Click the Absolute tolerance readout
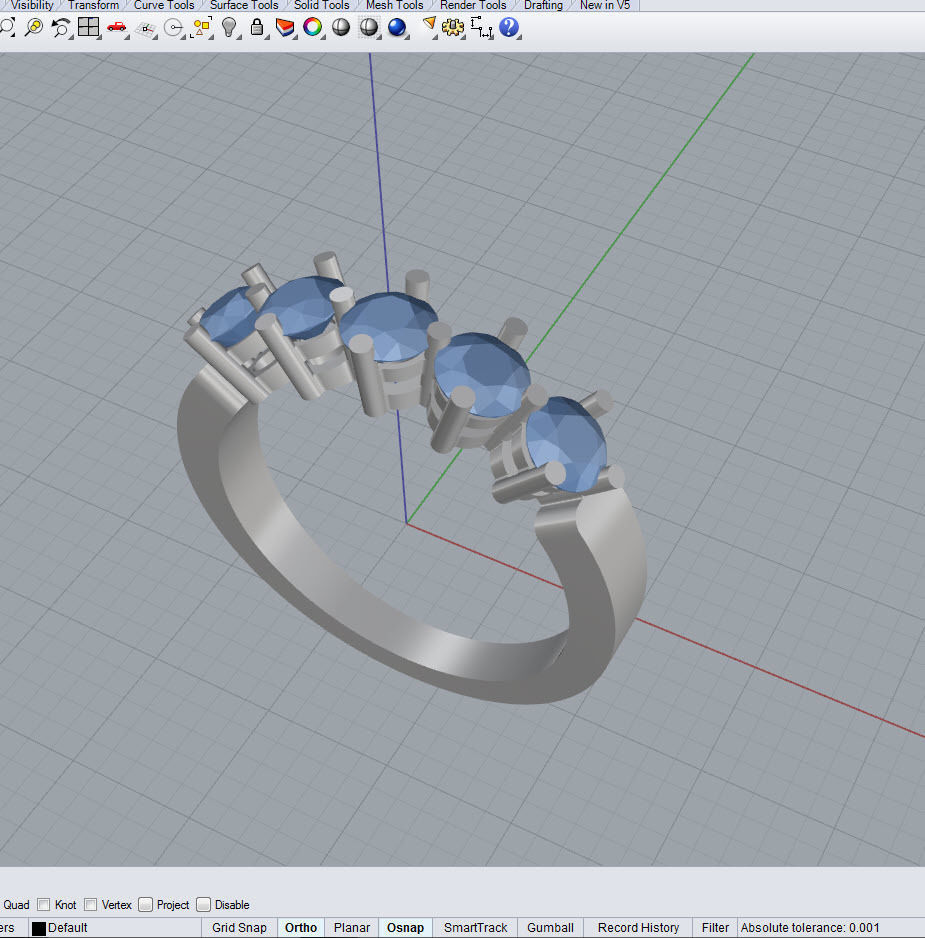 click(810, 927)
